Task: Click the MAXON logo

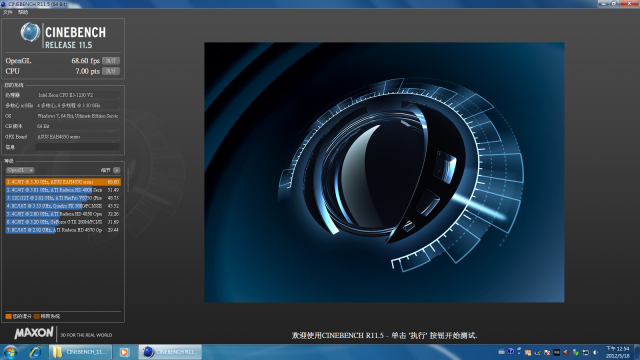Action: [x=34, y=333]
